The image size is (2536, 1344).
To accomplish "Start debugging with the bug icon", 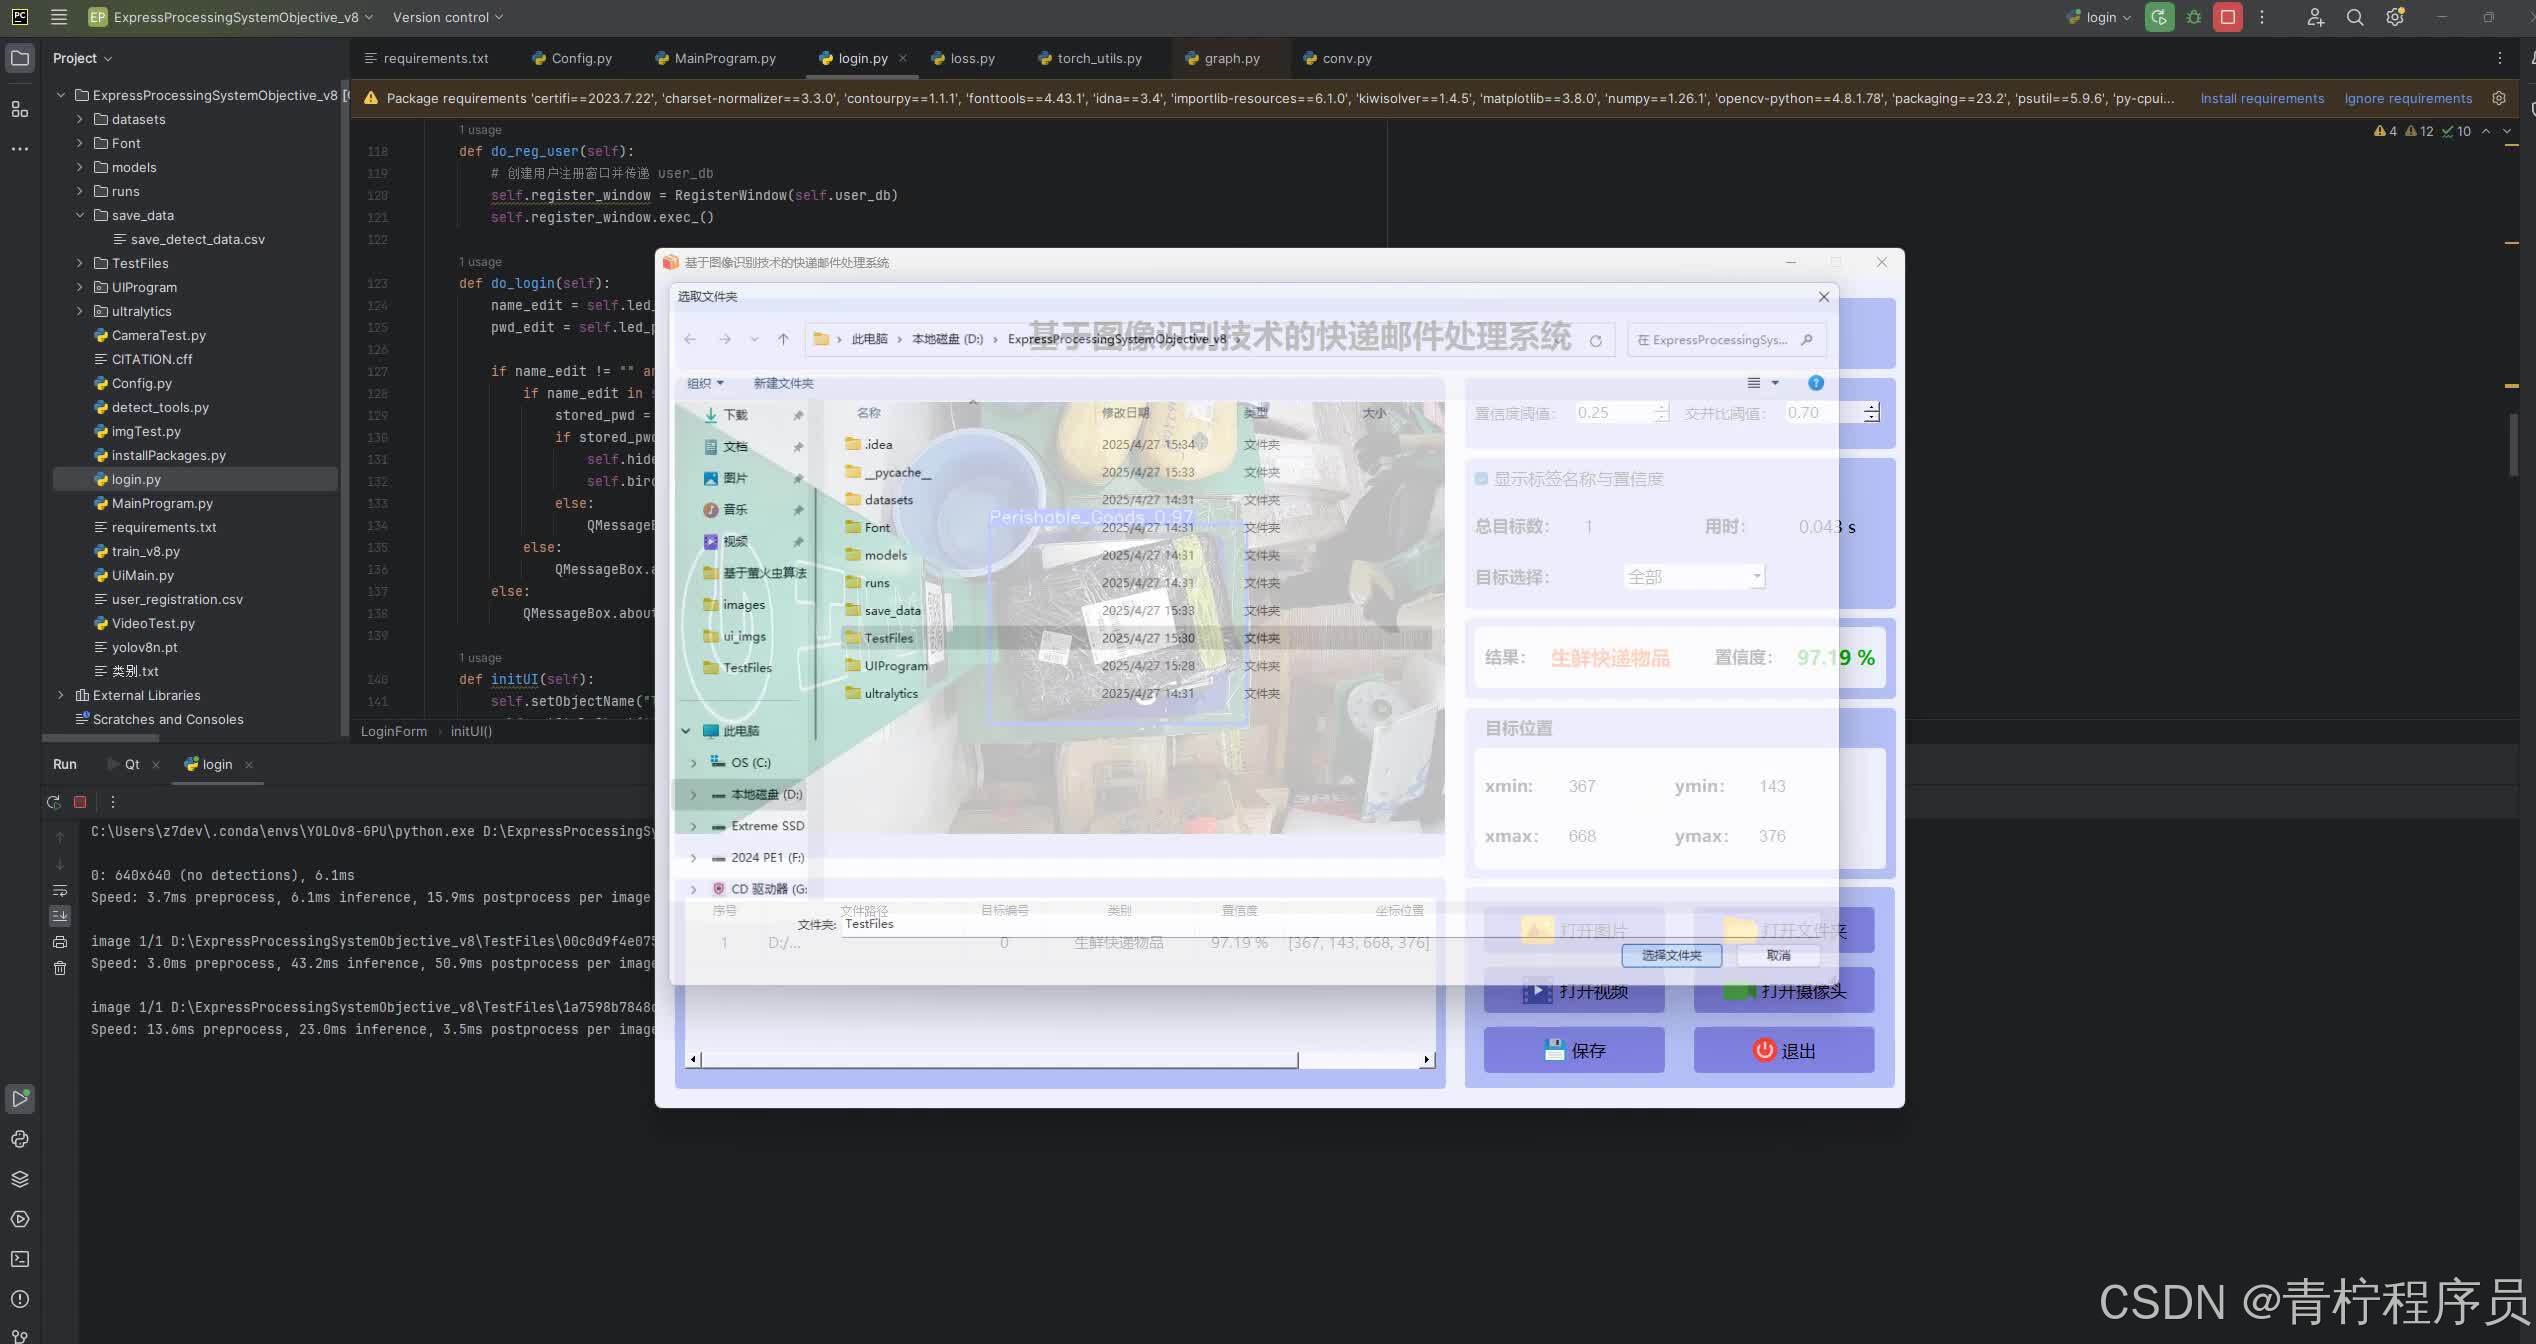I will click(x=2194, y=17).
